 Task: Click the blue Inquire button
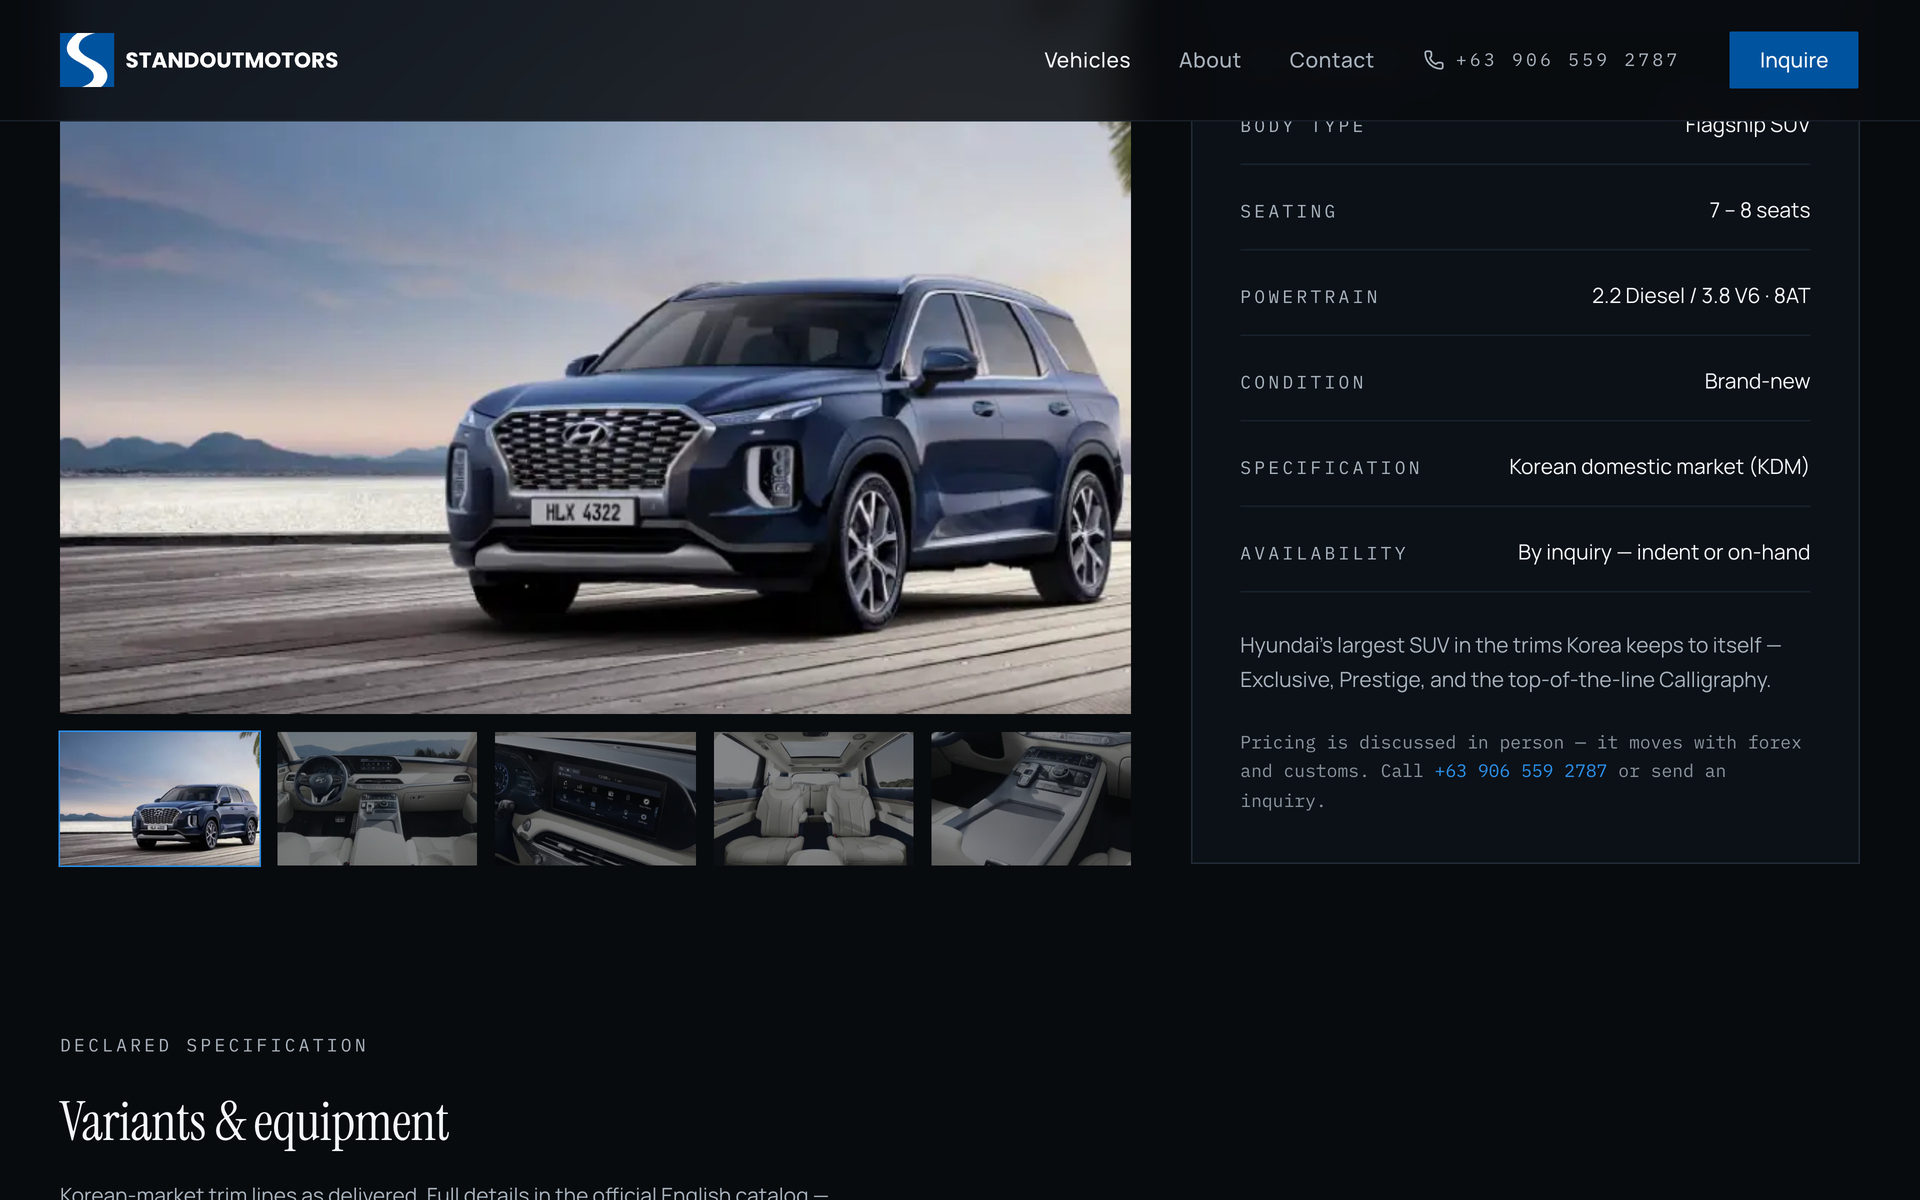pos(1793,60)
